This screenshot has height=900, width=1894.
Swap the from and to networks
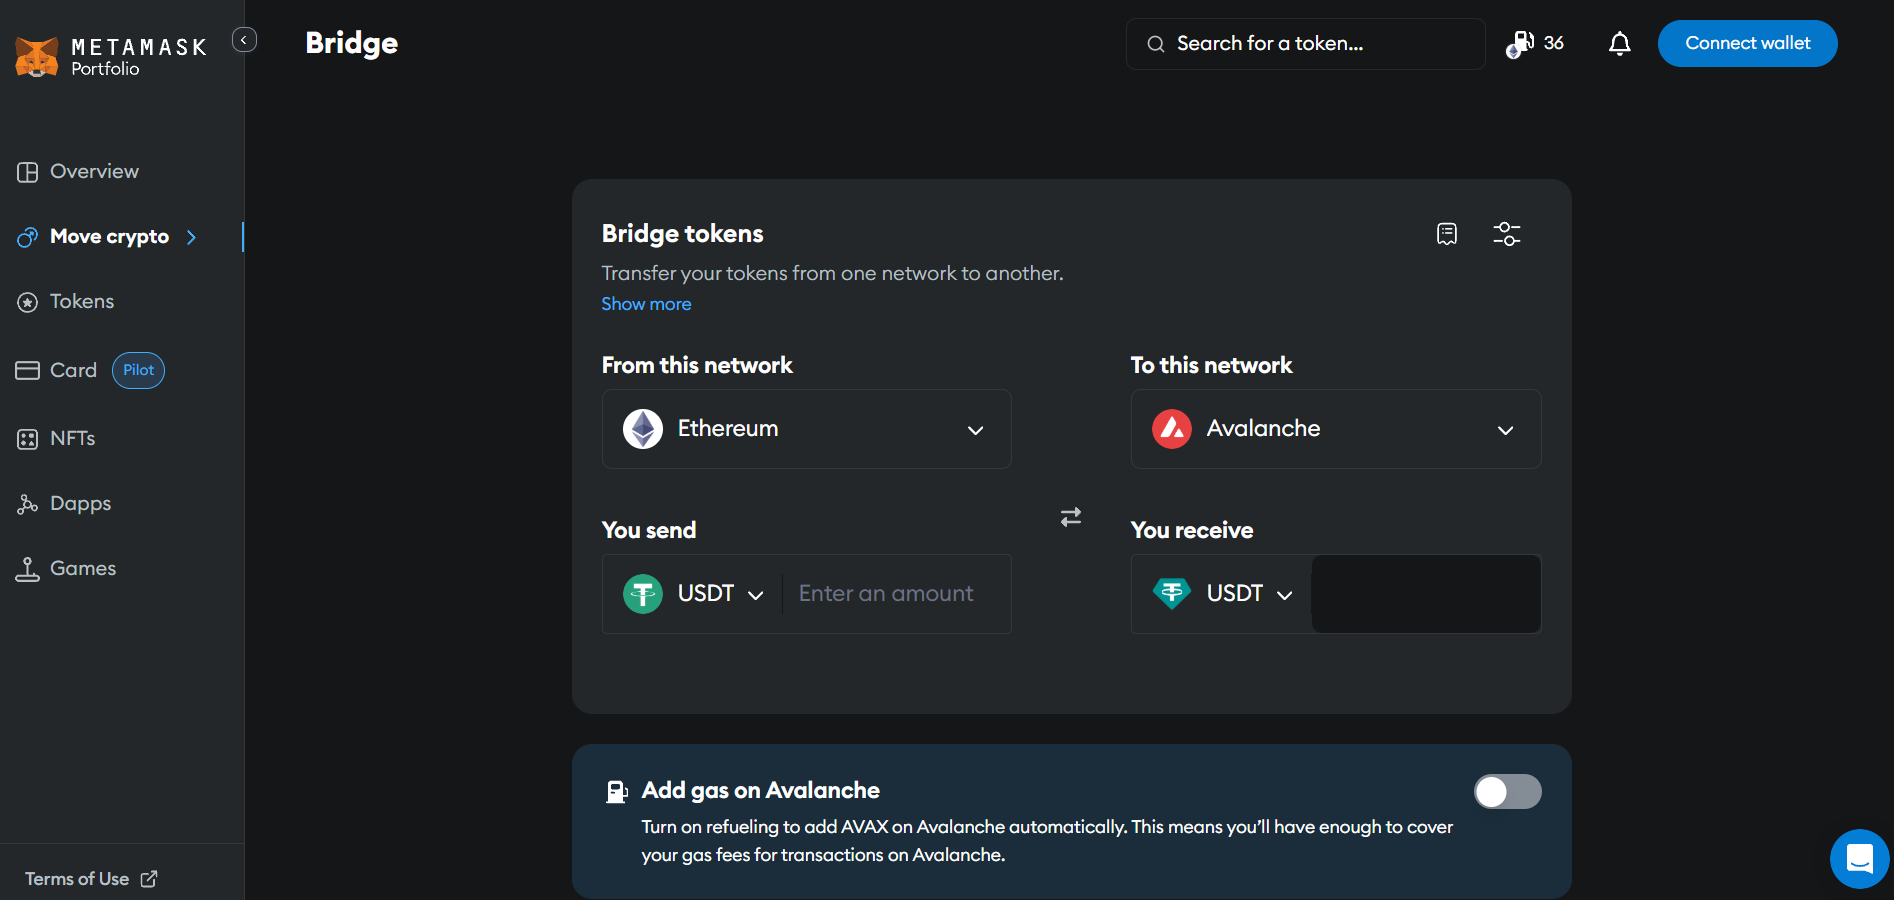[1071, 517]
